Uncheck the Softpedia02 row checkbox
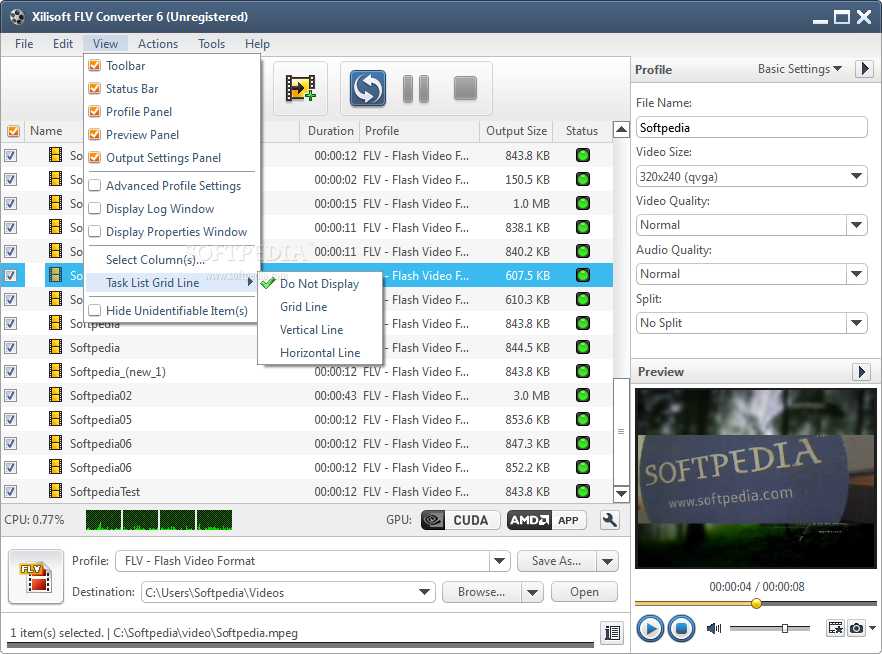 click(x=11, y=395)
